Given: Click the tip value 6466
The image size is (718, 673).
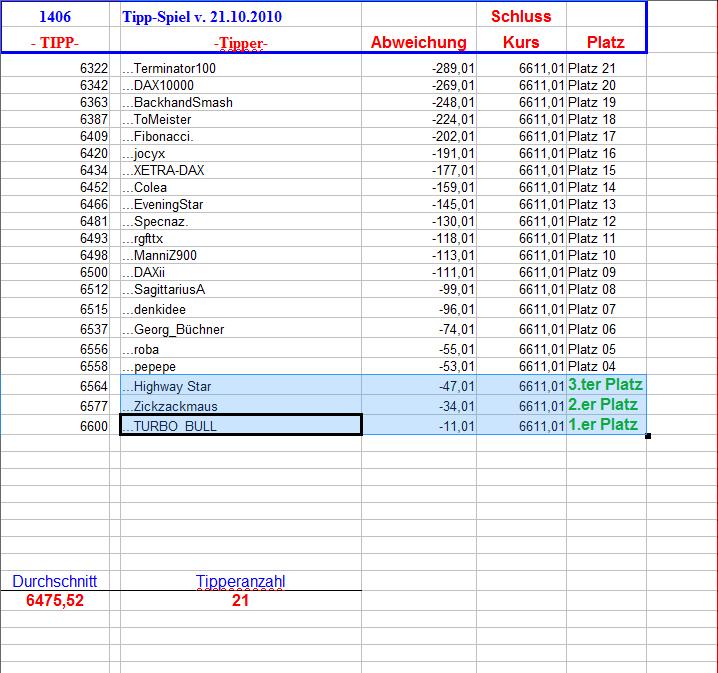Looking at the screenshot, I should click(x=94, y=204).
